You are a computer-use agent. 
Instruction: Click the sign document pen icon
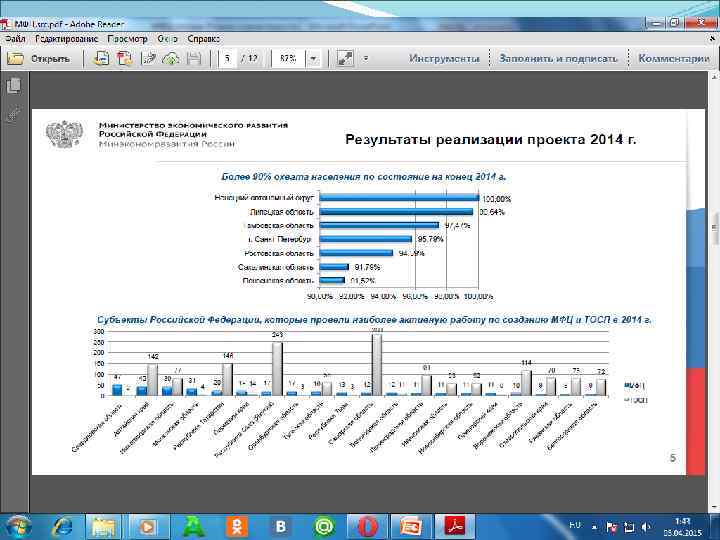pyautogui.click(x=149, y=58)
